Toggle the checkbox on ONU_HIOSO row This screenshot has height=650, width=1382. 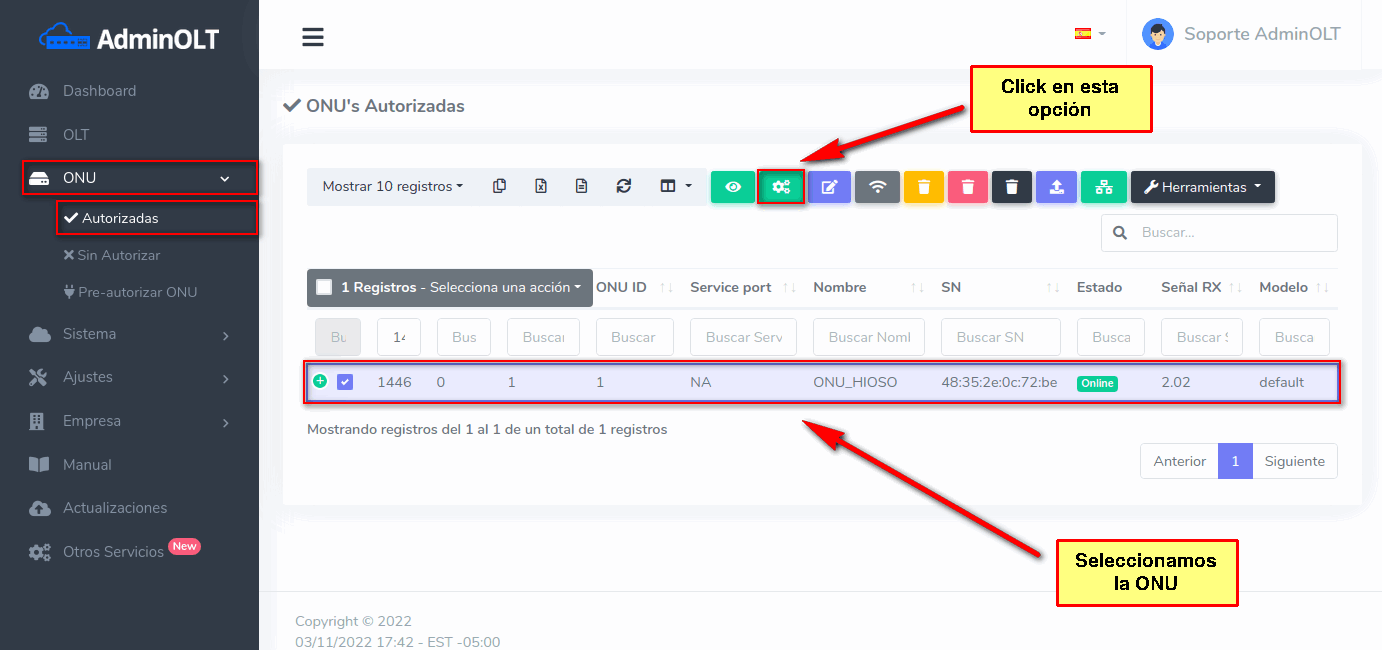tap(345, 382)
